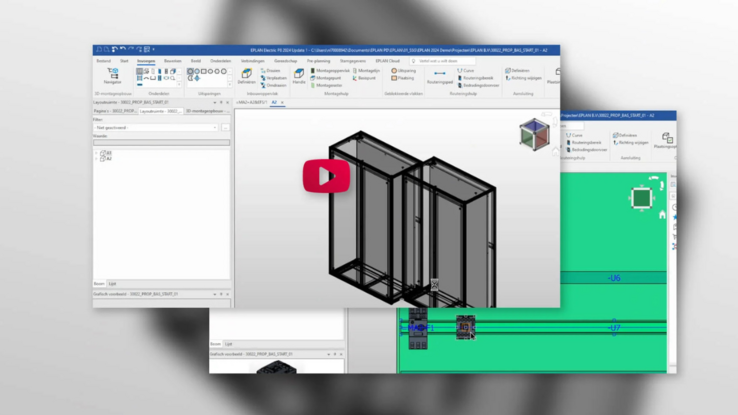Select Bedradingsdoorvoer in front window ribbon
Image resolution: width=738 pixels, height=415 pixels.
click(478, 86)
